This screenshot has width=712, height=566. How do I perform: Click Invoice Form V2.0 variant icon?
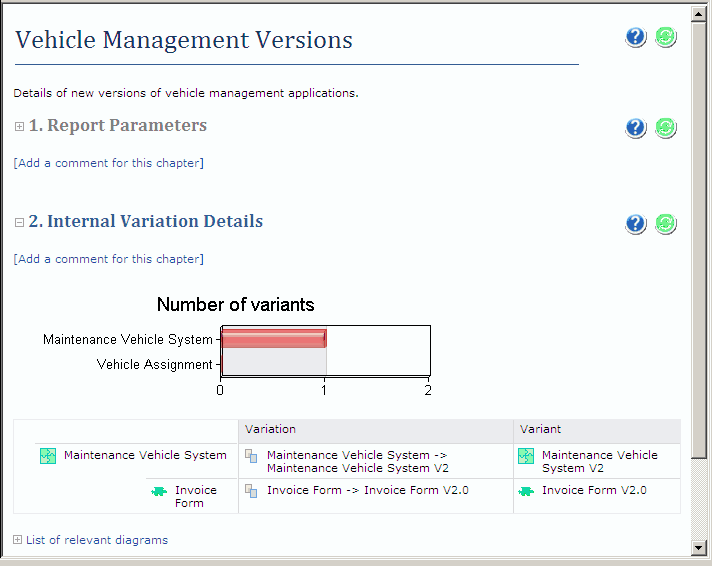click(x=526, y=491)
